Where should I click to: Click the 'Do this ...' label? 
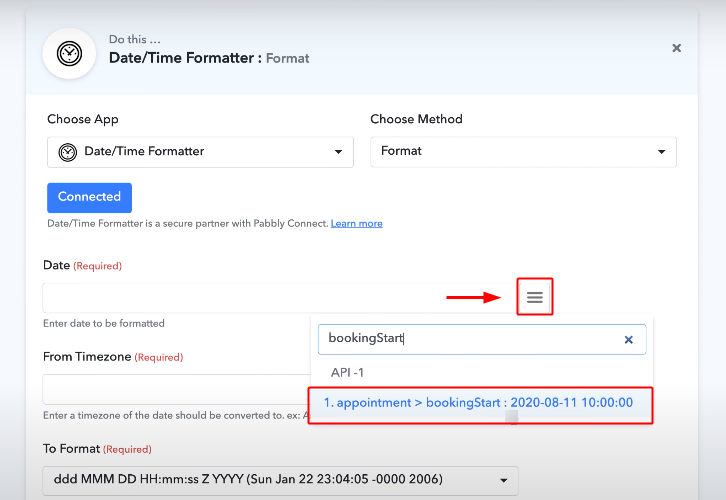point(135,39)
